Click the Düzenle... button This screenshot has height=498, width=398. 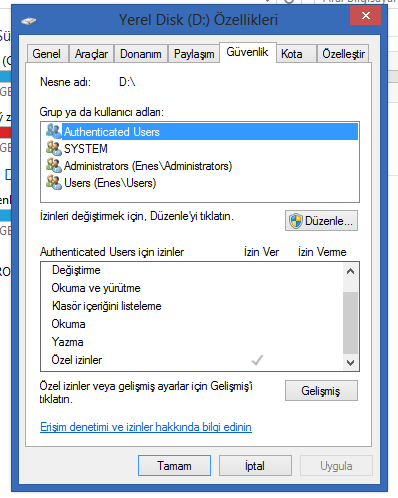[321, 220]
